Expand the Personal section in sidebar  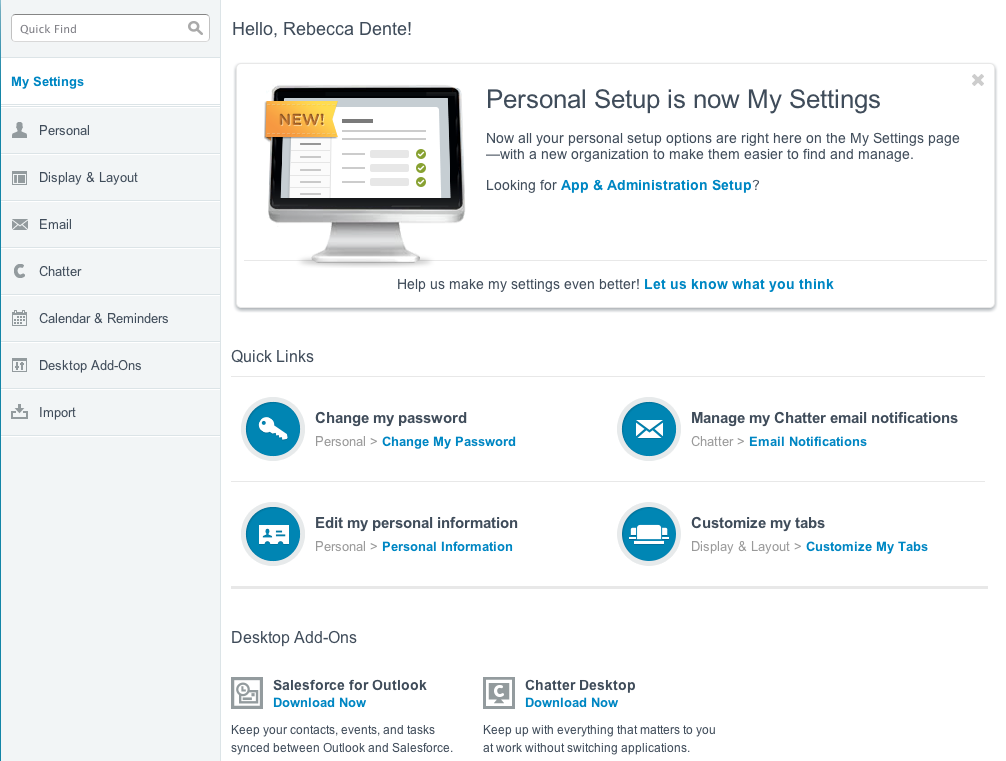[64, 130]
